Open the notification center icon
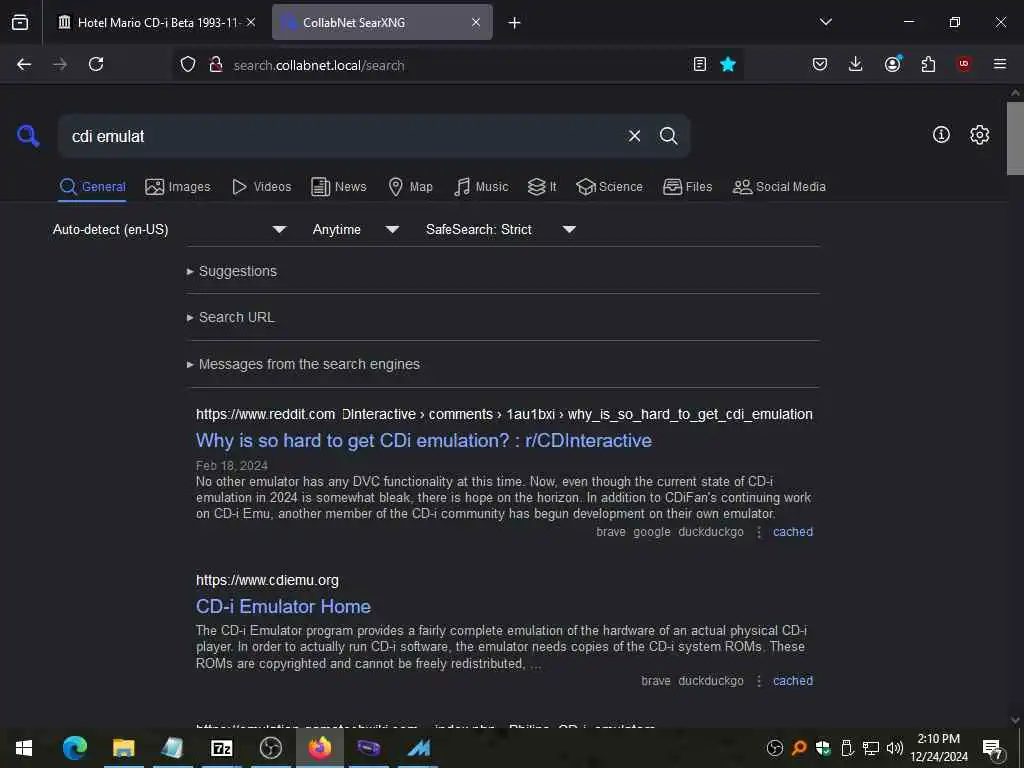The width and height of the screenshot is (1024, 768). [993, 748]
